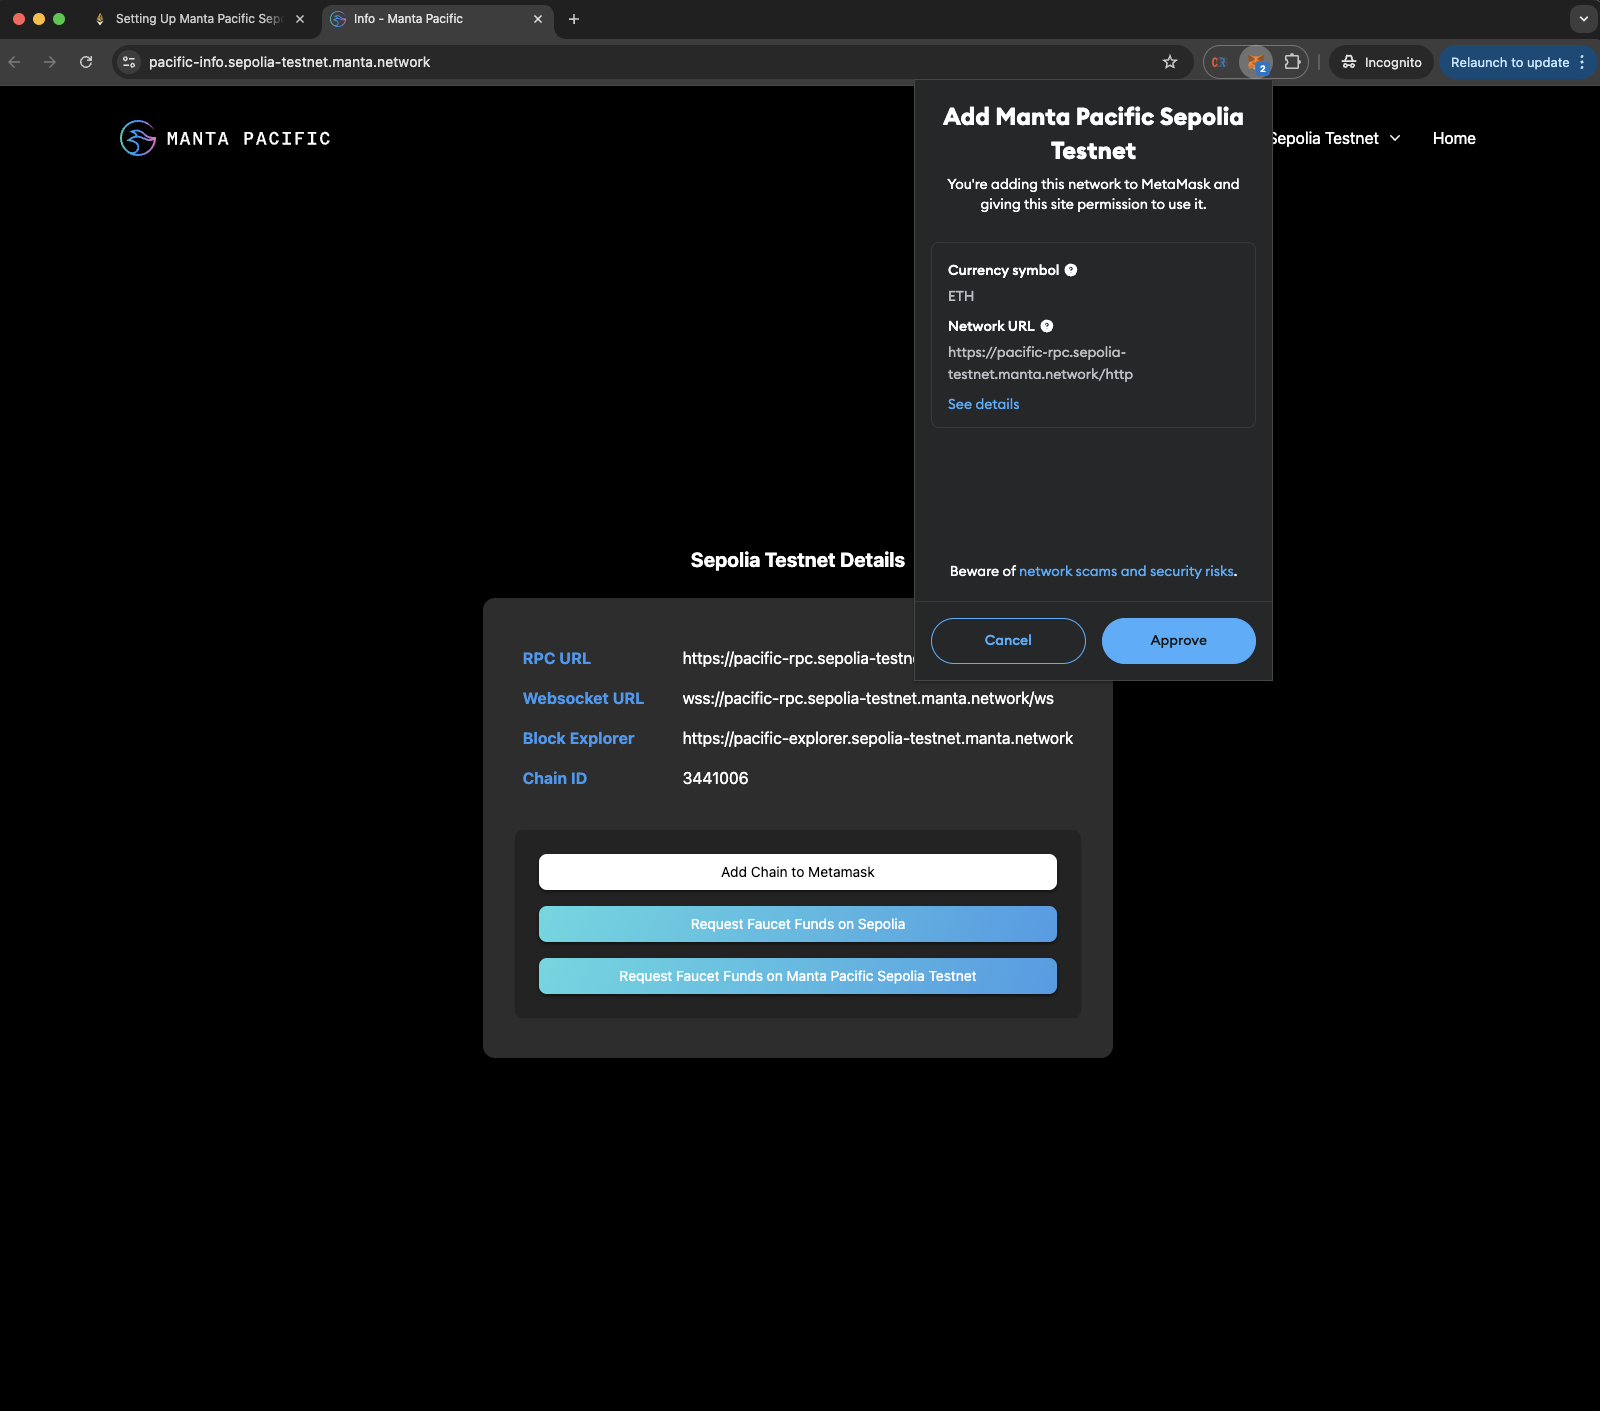Viewport: 1600px width, 1411px height.
Task: Open site information icon in address bar
Action: click(x=129, y=62)
